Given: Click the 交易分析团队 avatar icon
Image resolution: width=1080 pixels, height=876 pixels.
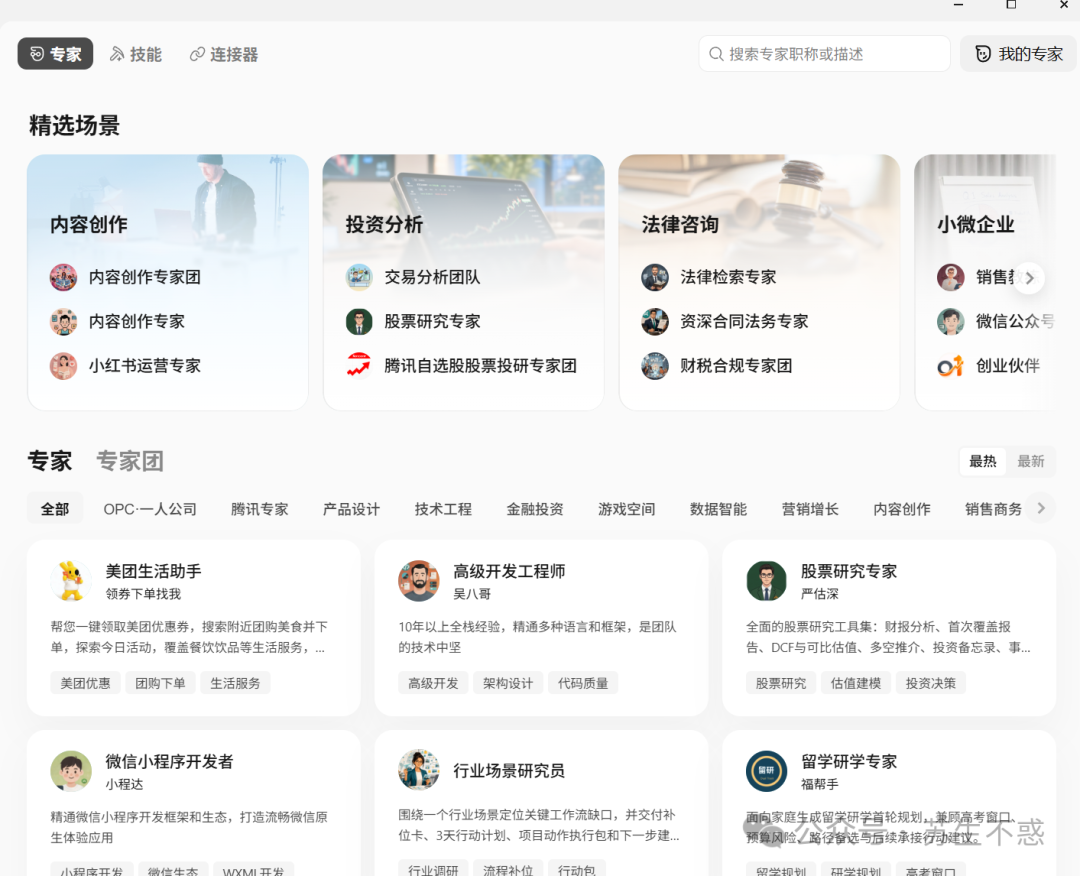Looking at the screenshot, I should click(x=359, y=278).
